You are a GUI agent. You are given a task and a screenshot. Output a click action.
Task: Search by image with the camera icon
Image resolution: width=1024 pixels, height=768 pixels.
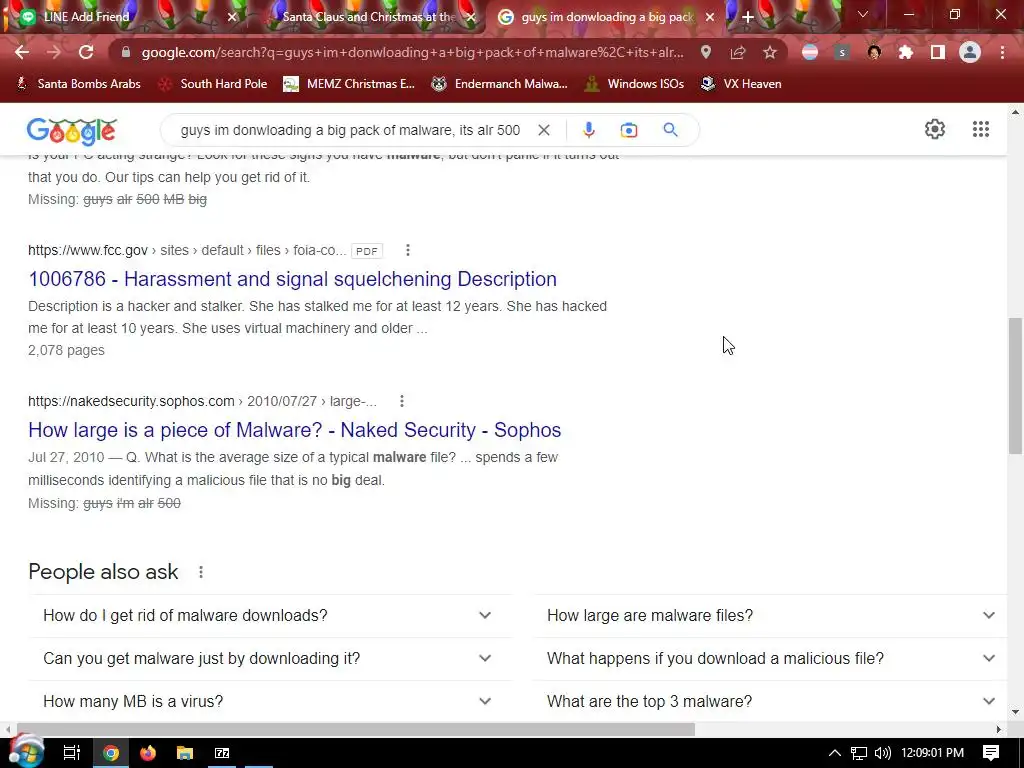[x=629, y=130]
